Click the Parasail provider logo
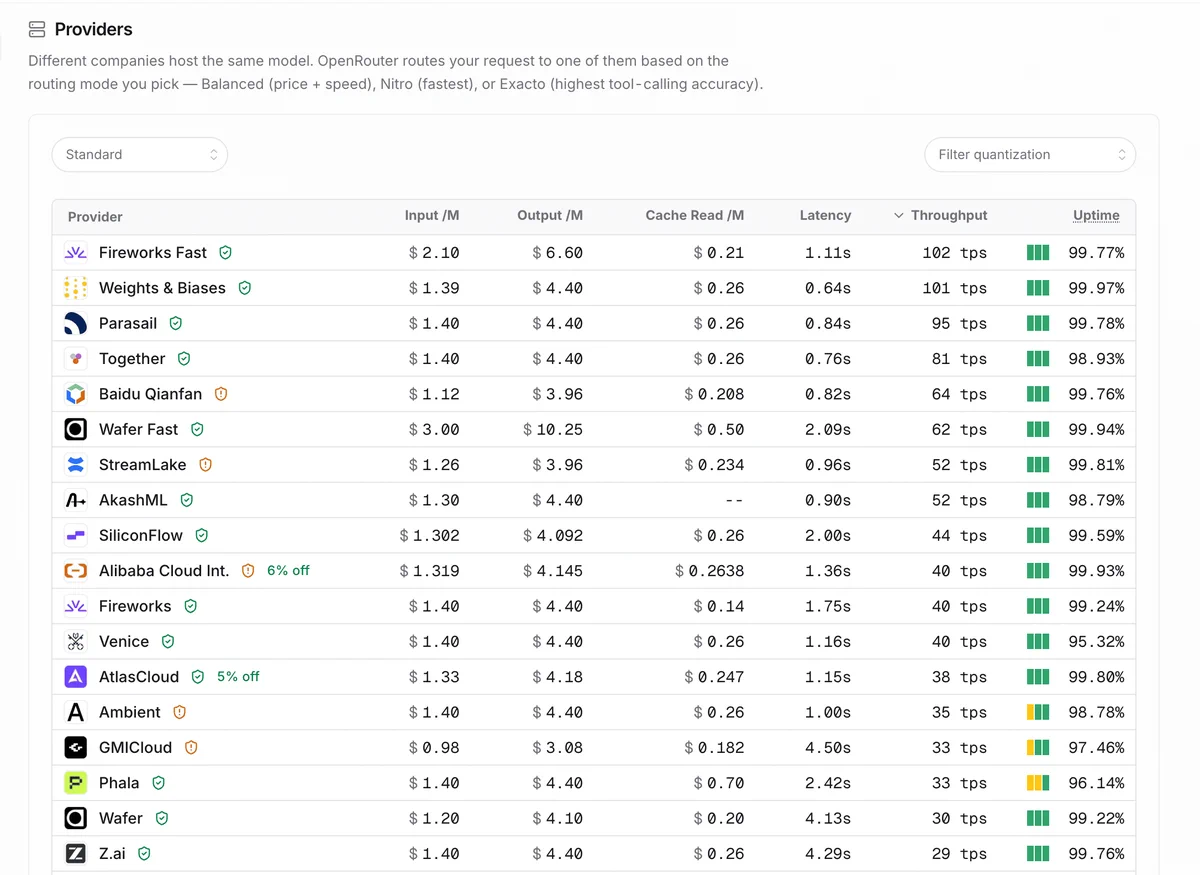 (76, 323)
